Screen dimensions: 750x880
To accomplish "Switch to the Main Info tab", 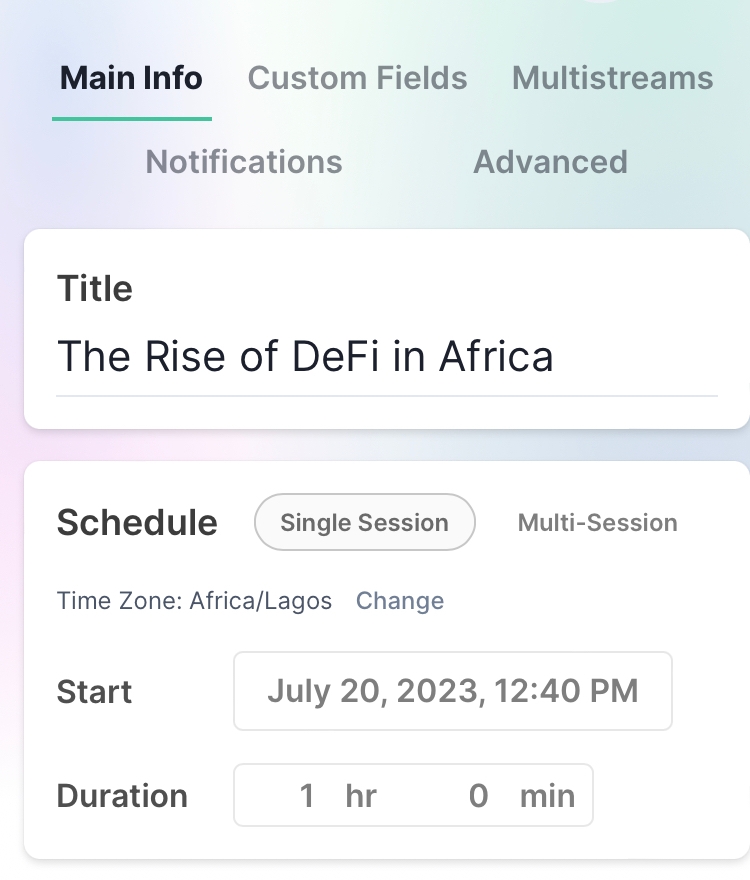I will pyautogui.click(x=131, y=78).
